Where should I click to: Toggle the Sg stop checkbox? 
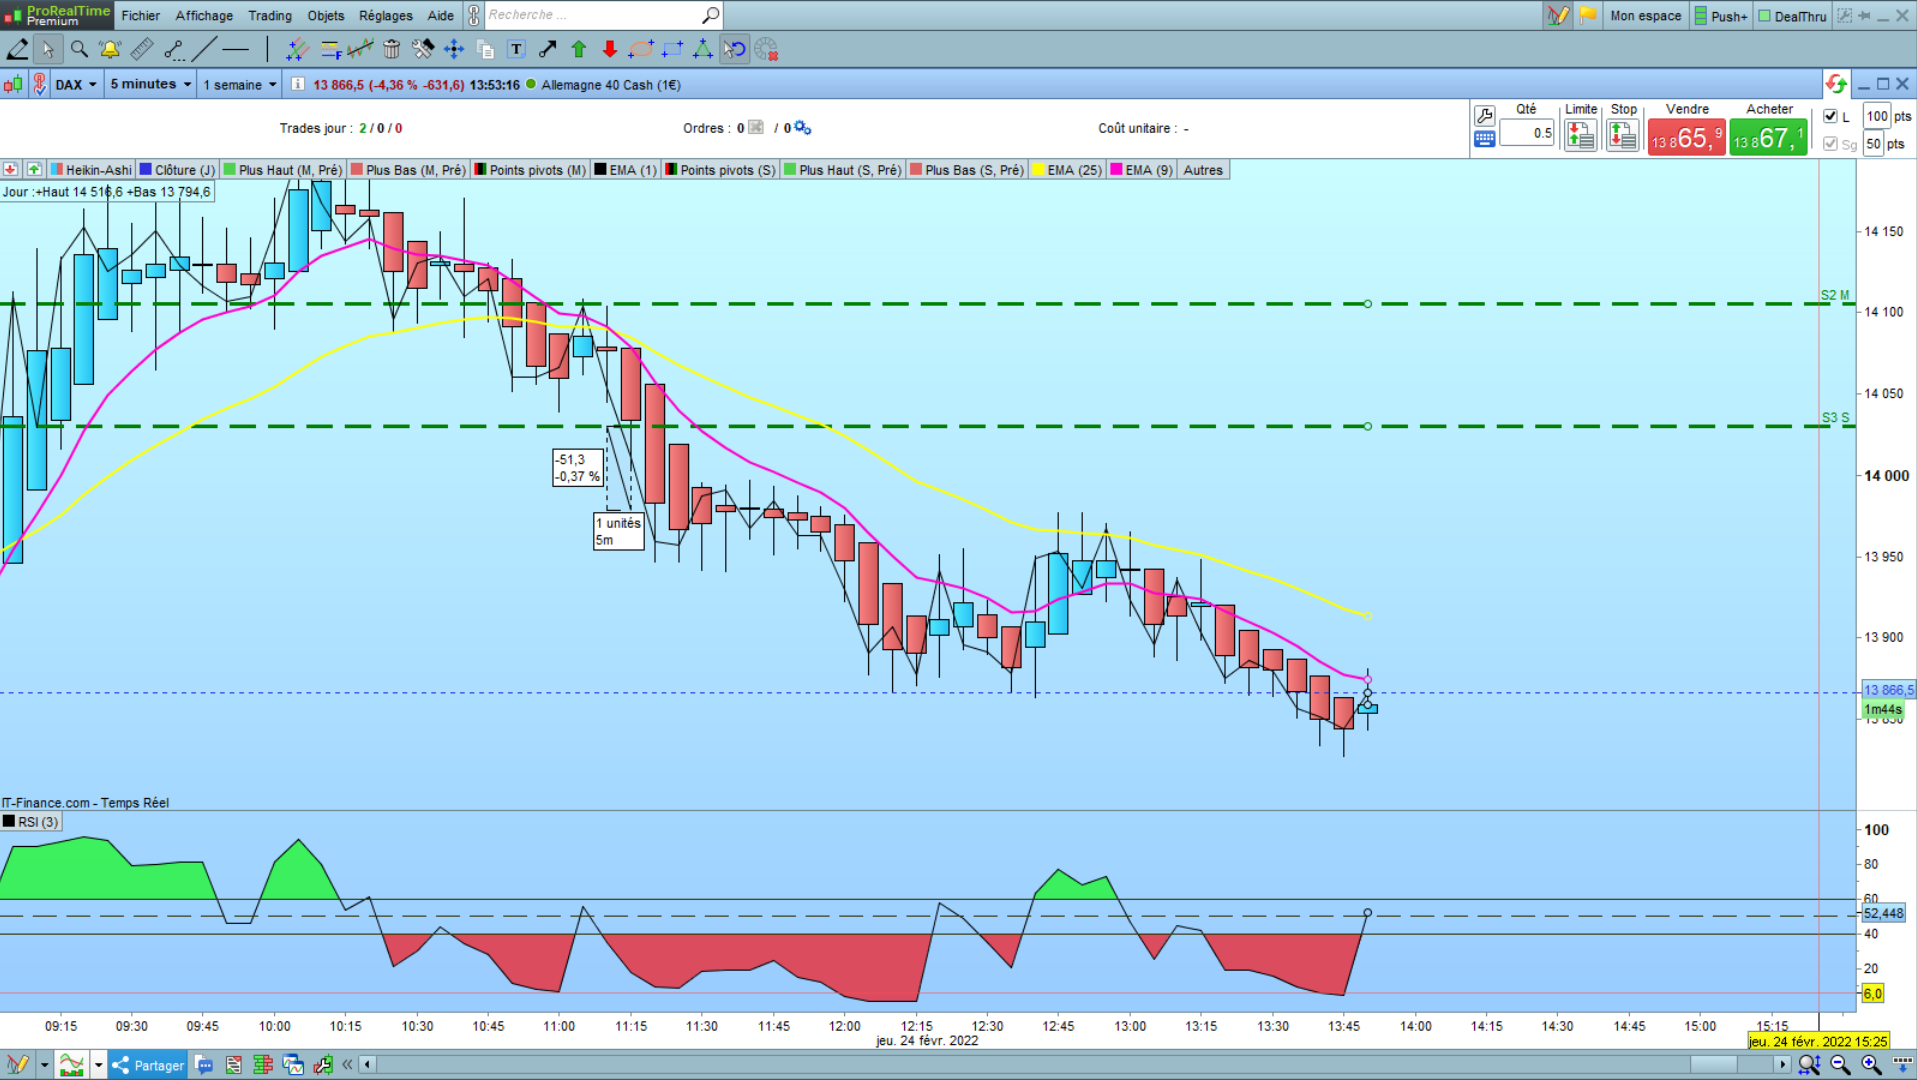[1830, 144]
